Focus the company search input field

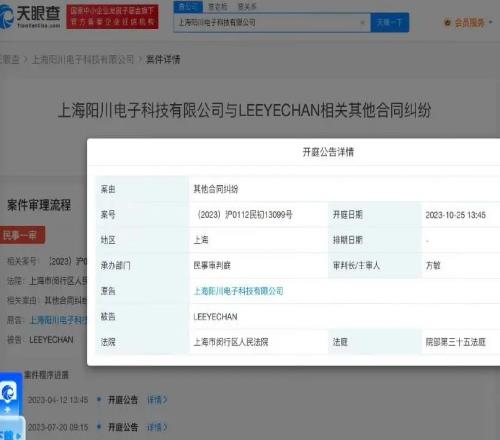267,23
